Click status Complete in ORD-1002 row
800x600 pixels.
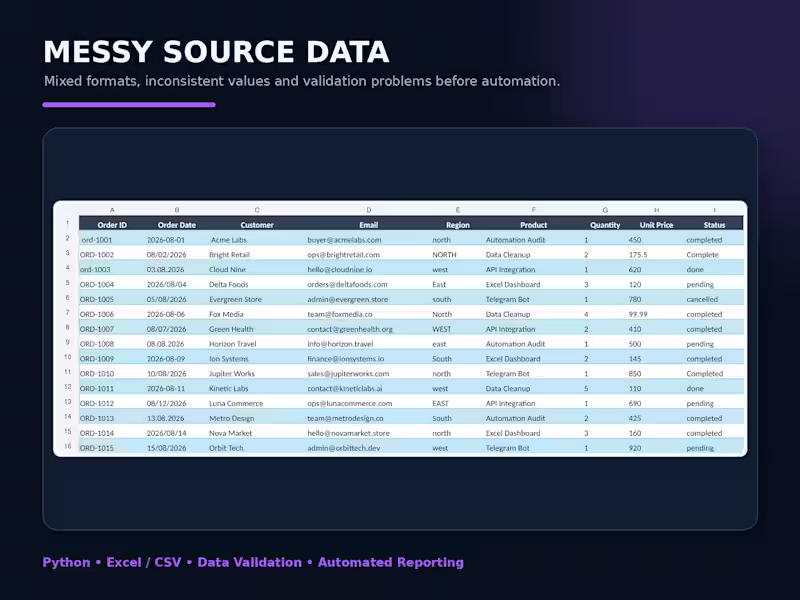[702, 255]
